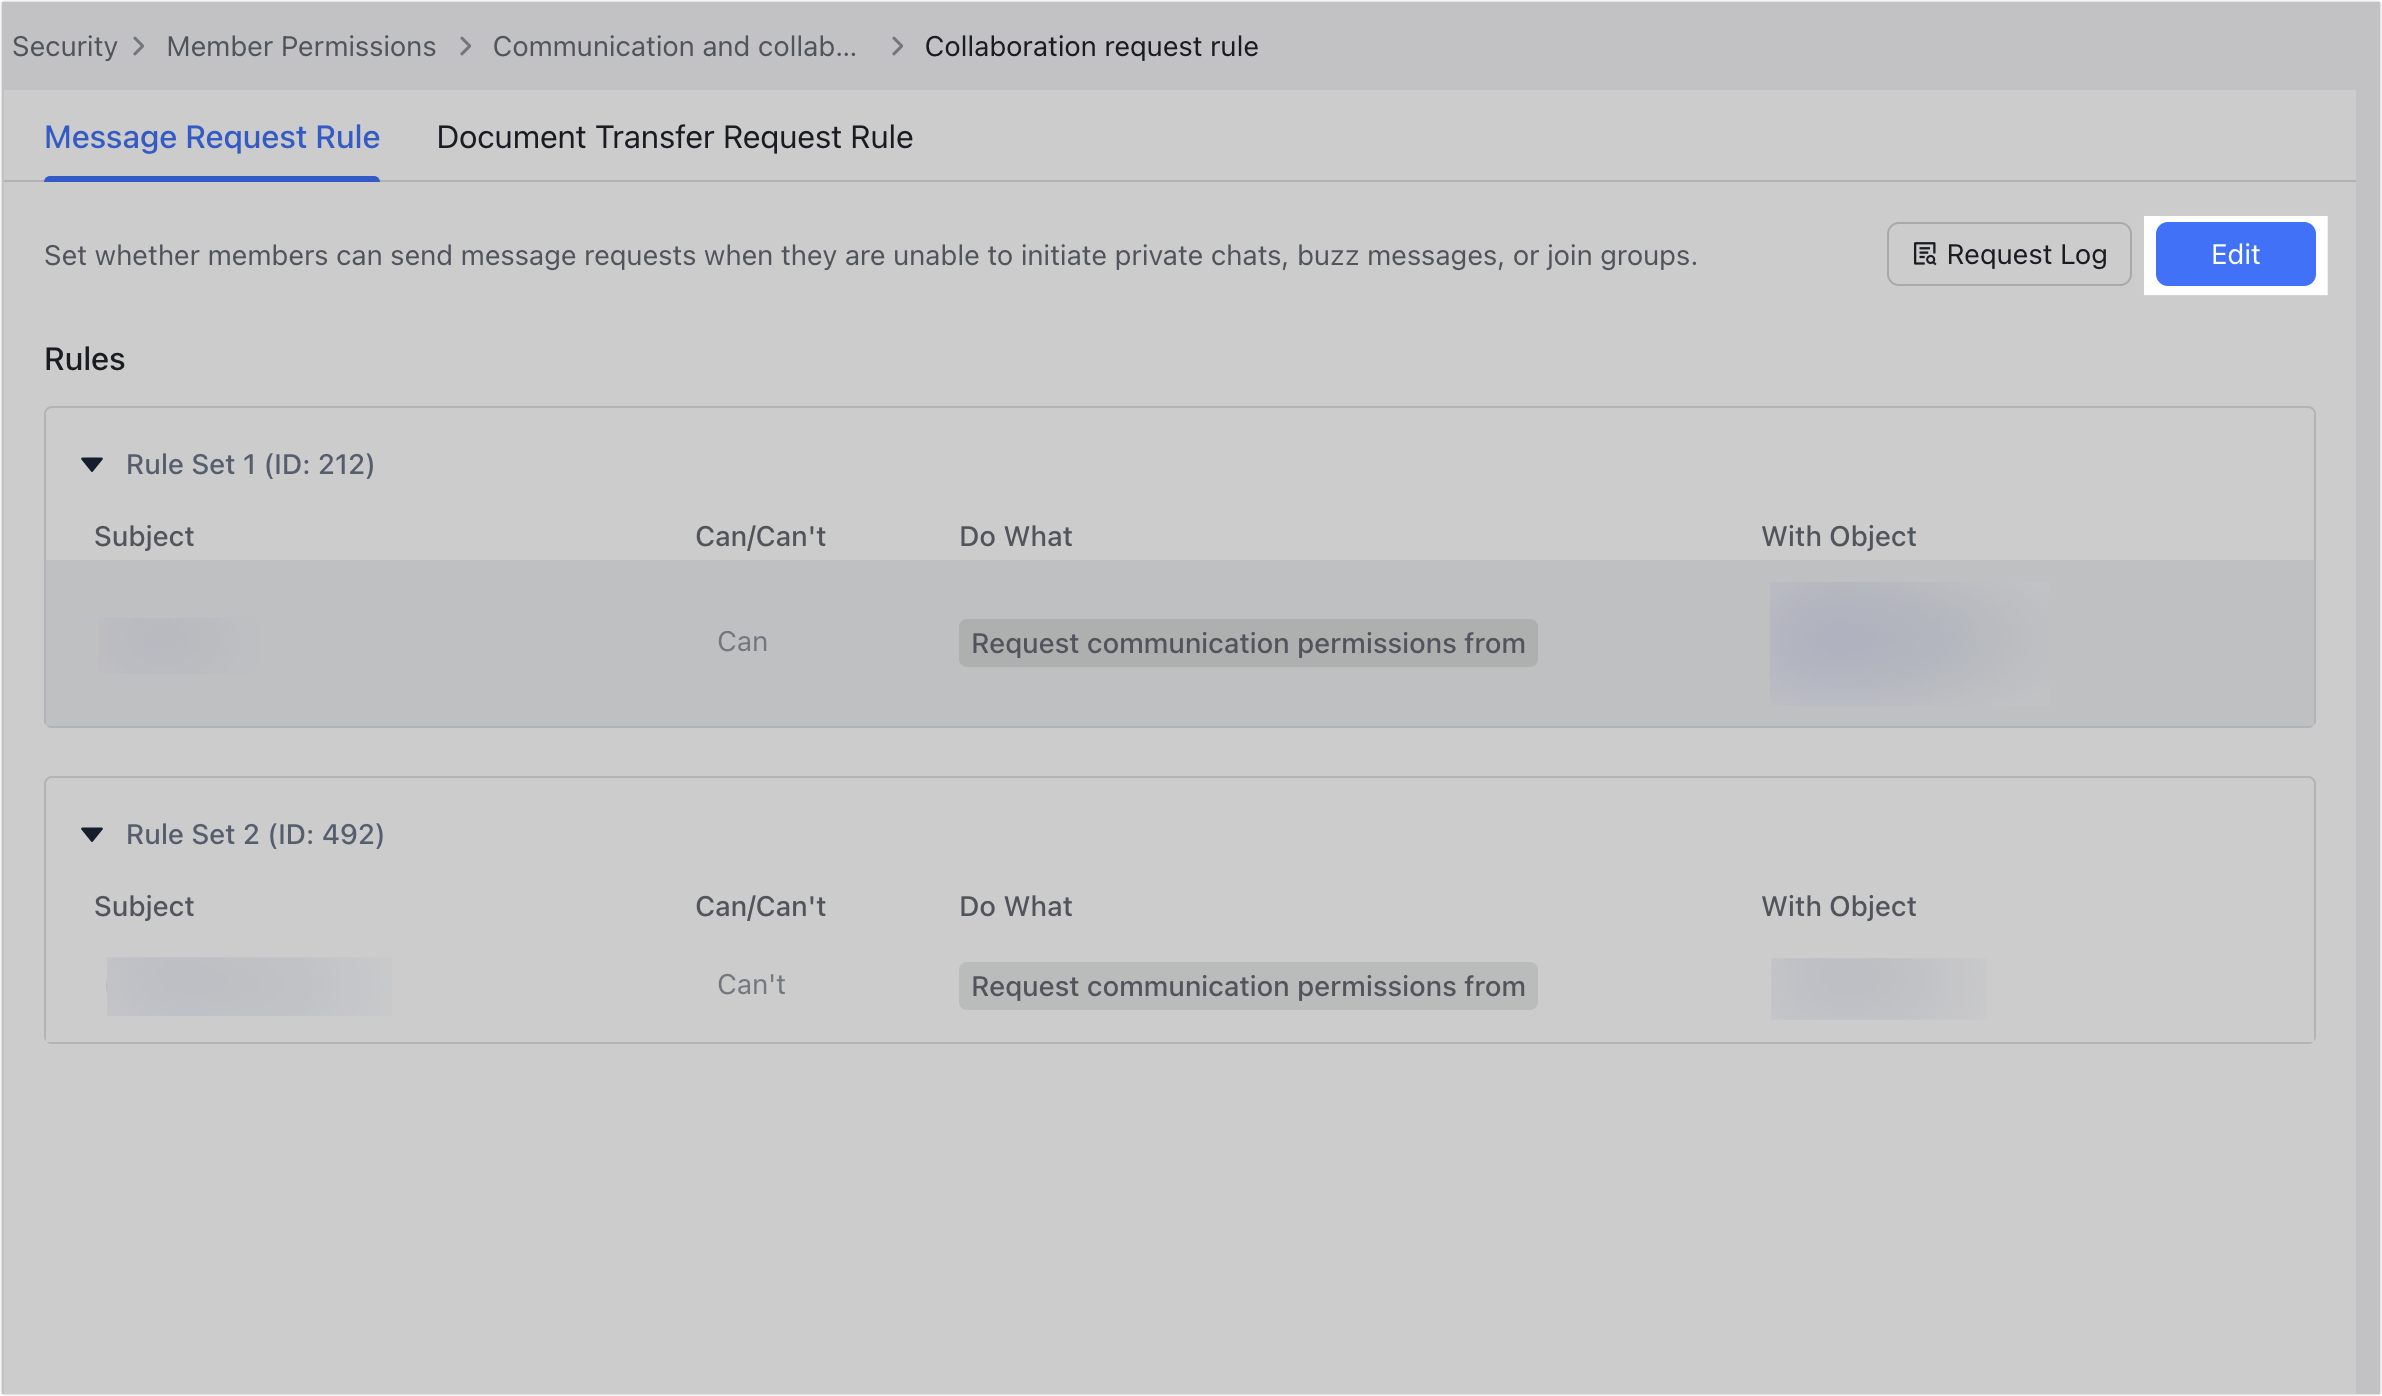
Task: Click the With Object column header
Action: tap(1838, 536)
